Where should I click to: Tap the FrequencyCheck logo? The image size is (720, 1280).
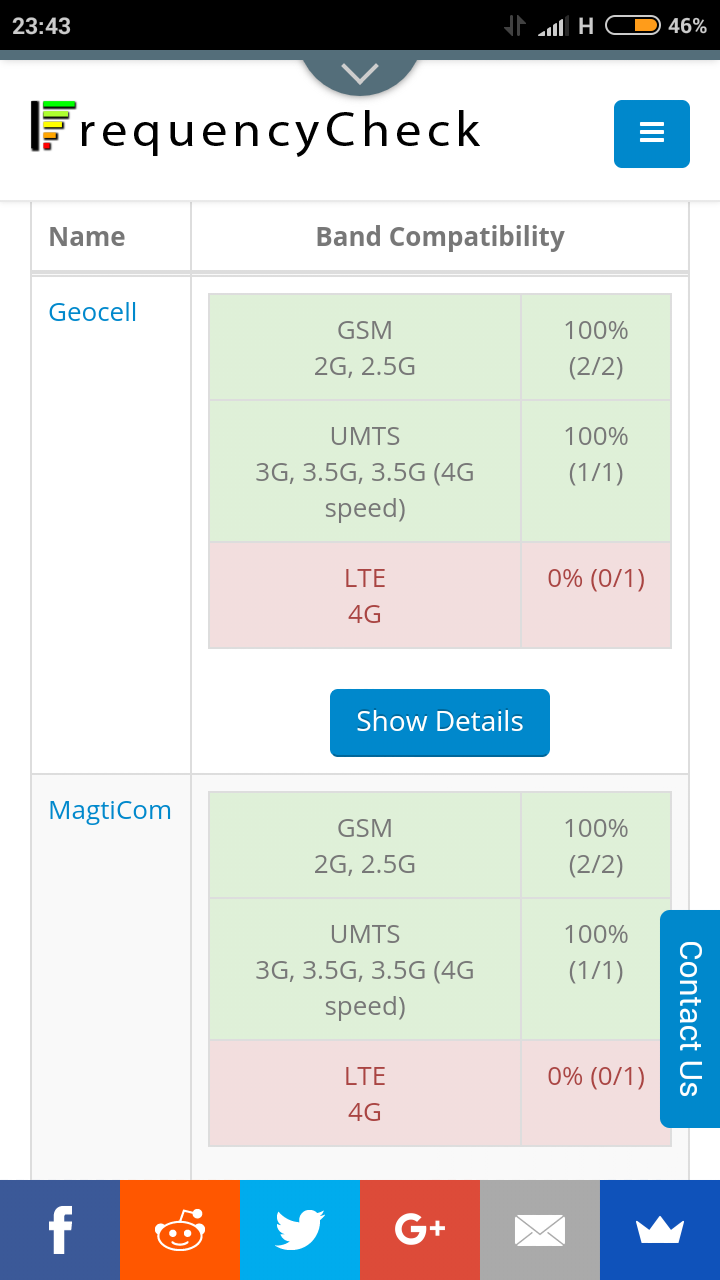(256, 130)
